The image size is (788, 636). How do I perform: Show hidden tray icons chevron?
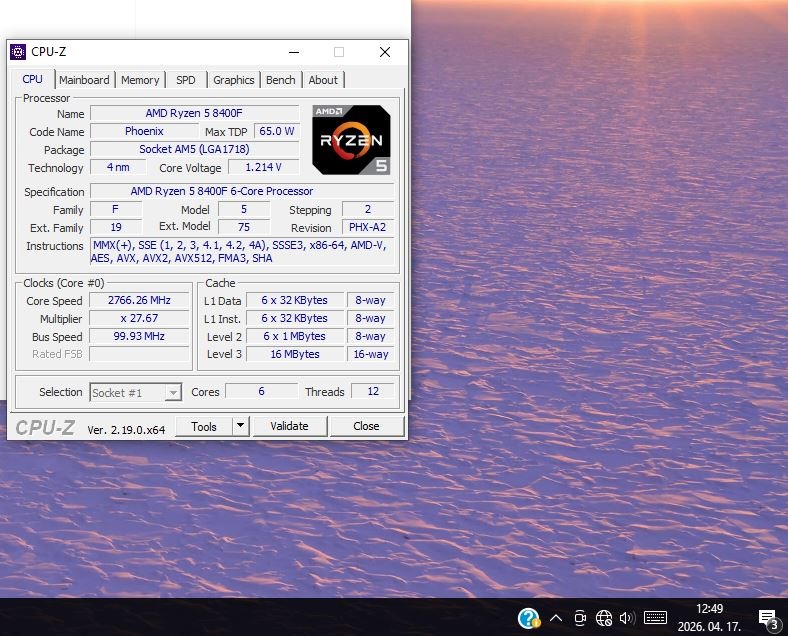(x=556, y=618)
